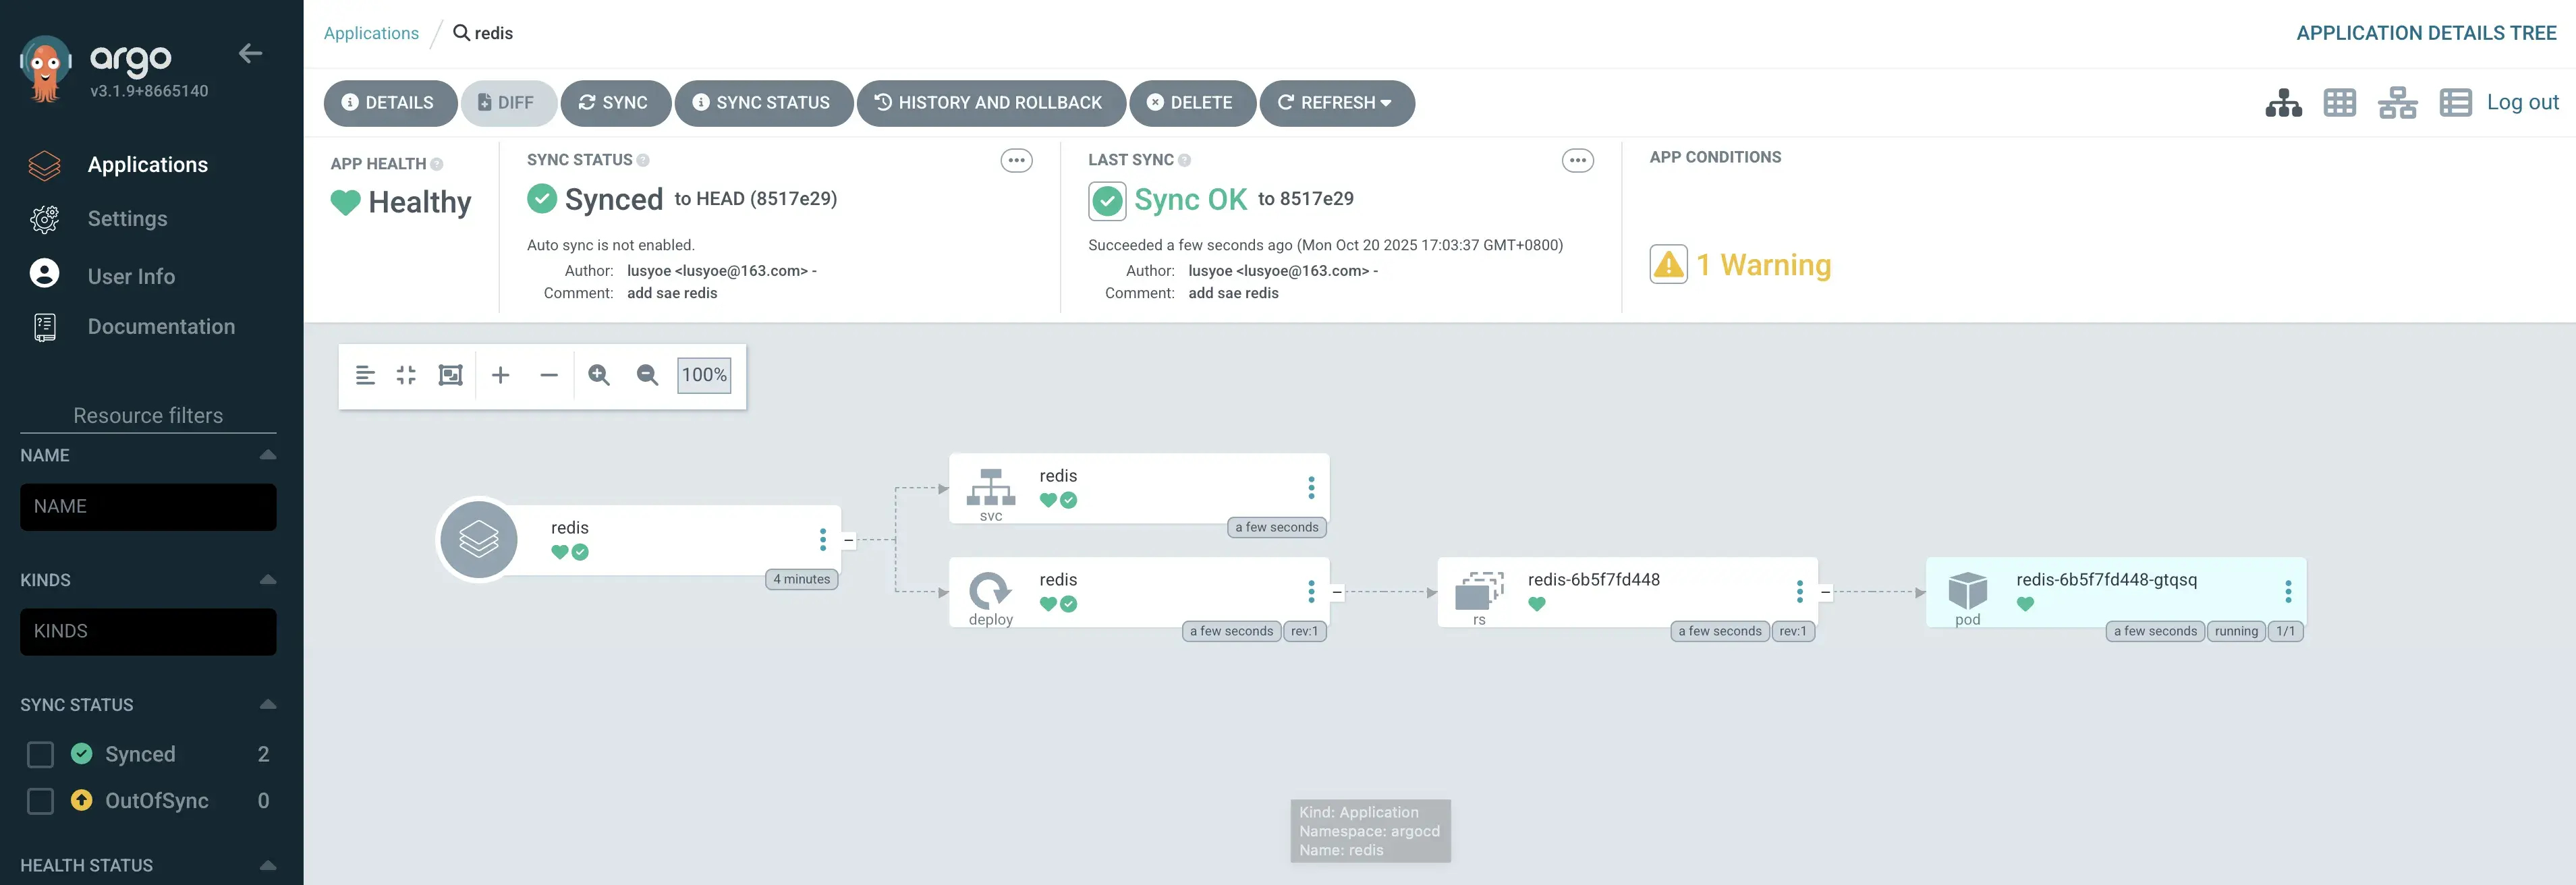Open Settings in the sidebar
Screen dimensions: 2576x885
(127, 219)
